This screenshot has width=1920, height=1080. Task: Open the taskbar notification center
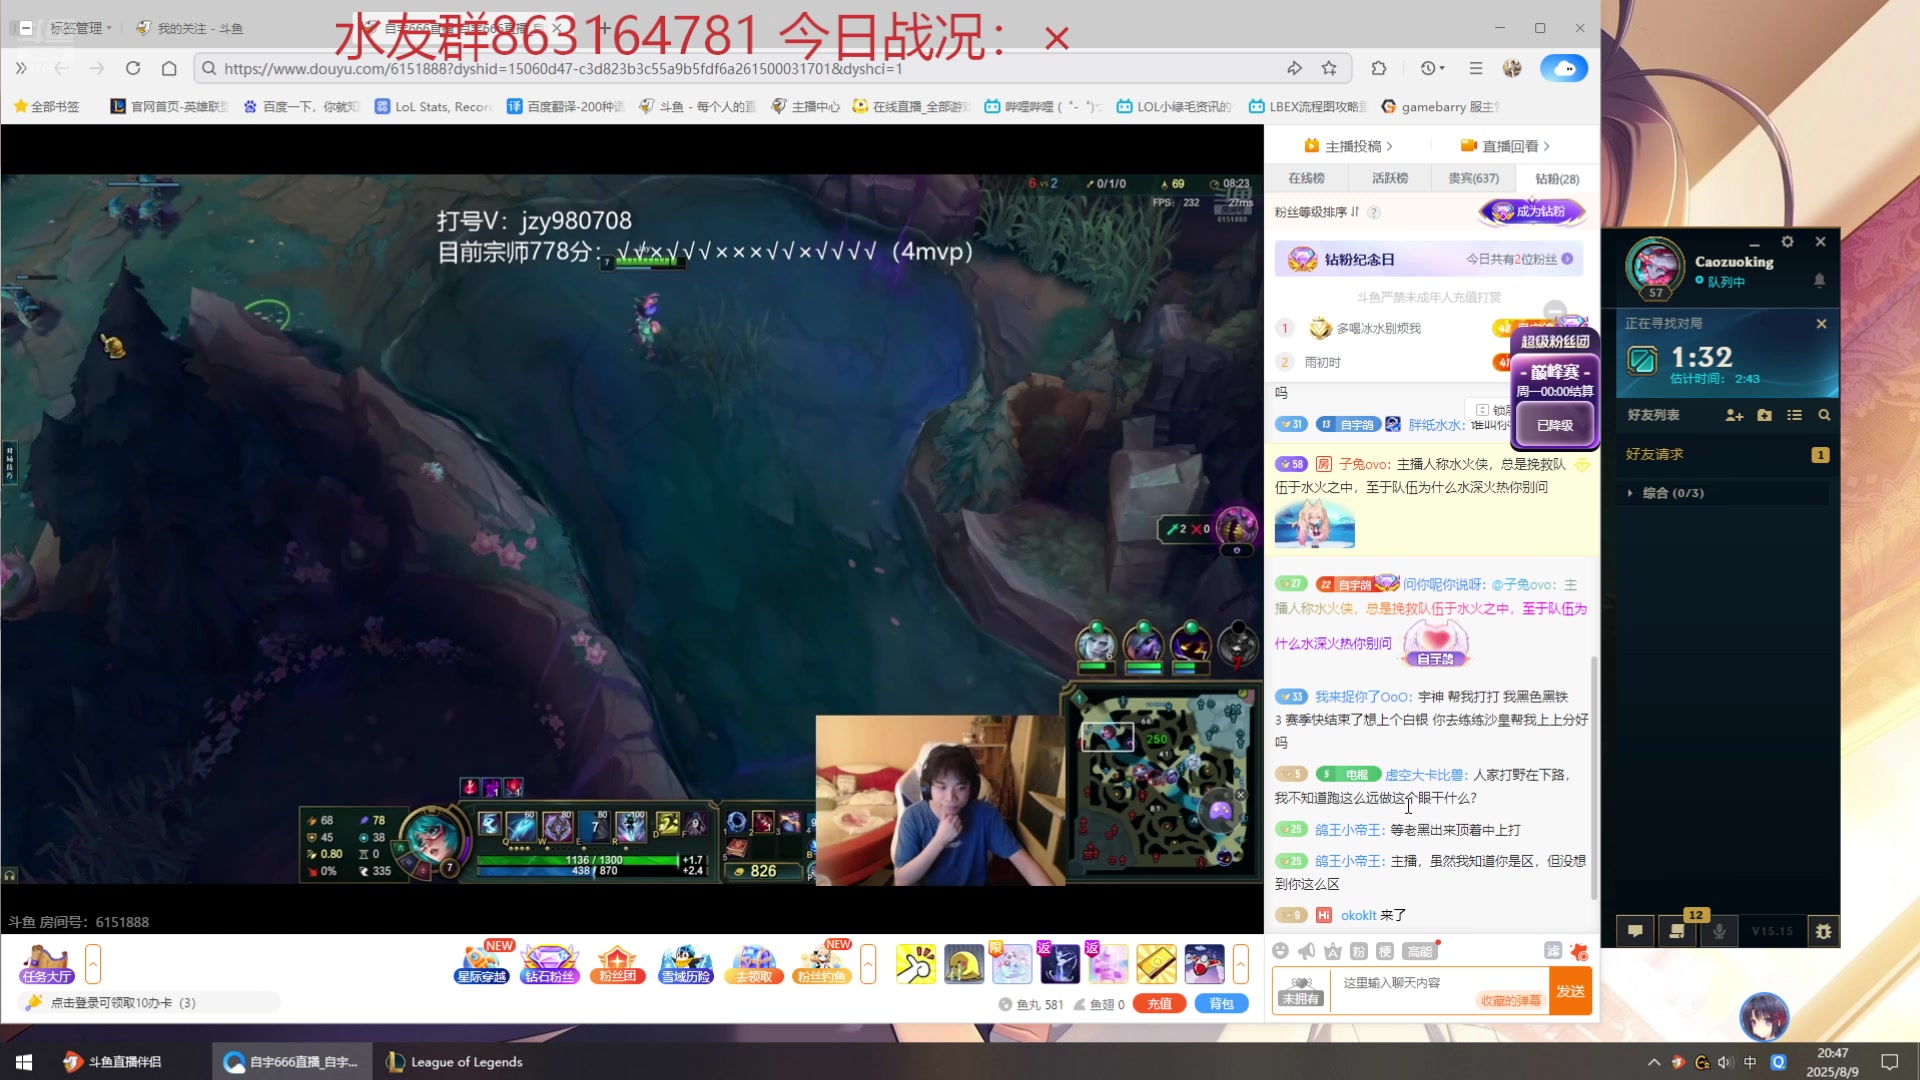point(1889,1062)
